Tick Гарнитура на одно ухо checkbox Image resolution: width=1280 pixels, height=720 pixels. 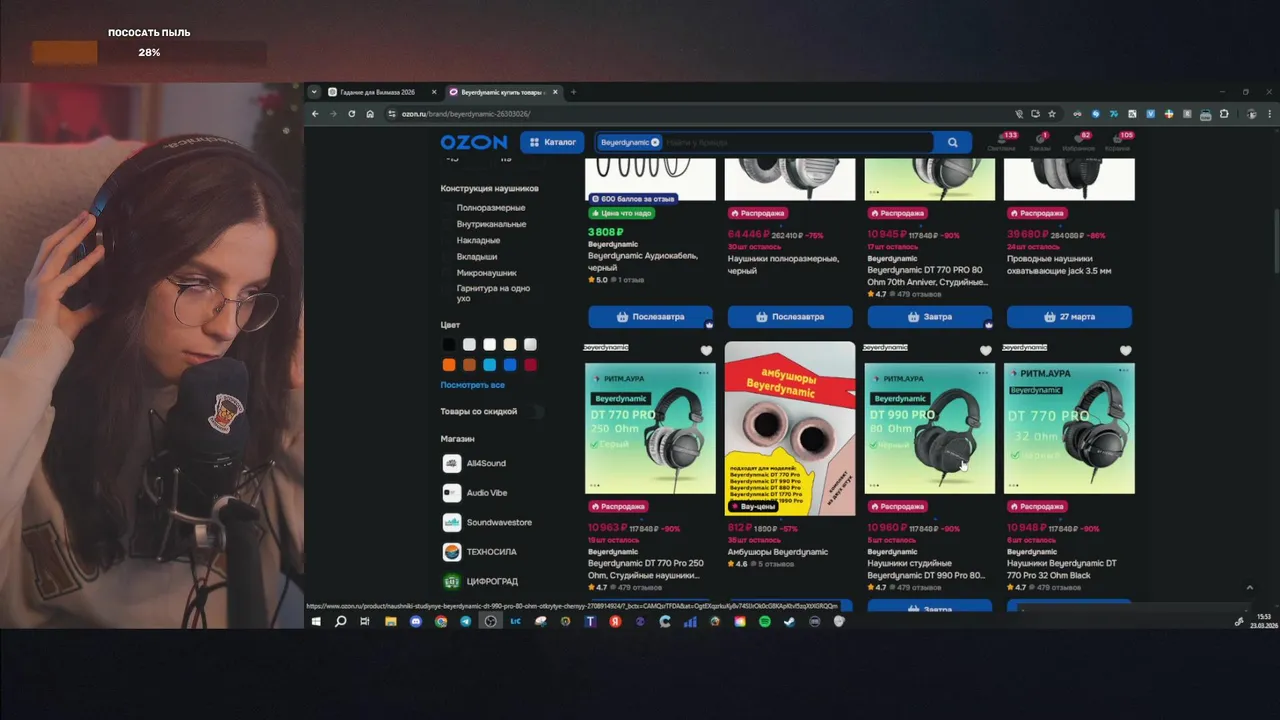[448, 289]
